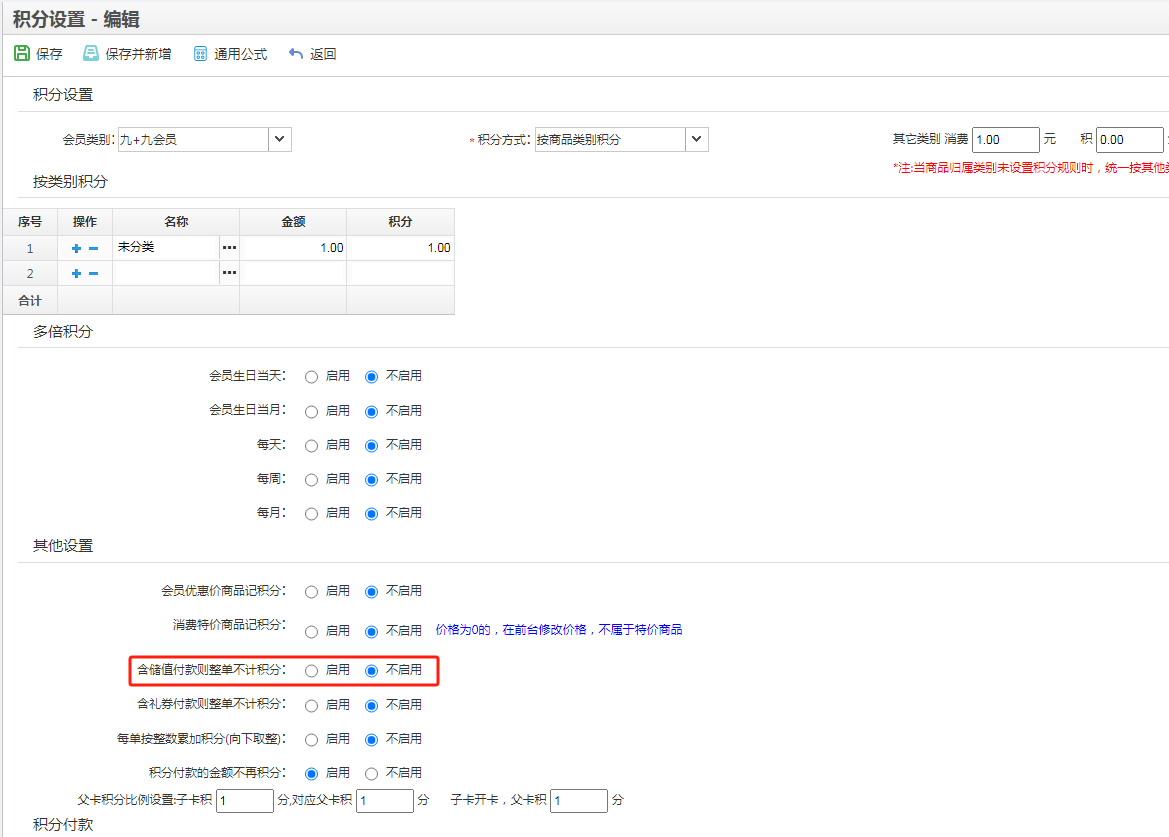This screenshot has height=837, width=1169.
Task: Click the 保存 button label
Action: 49,54
